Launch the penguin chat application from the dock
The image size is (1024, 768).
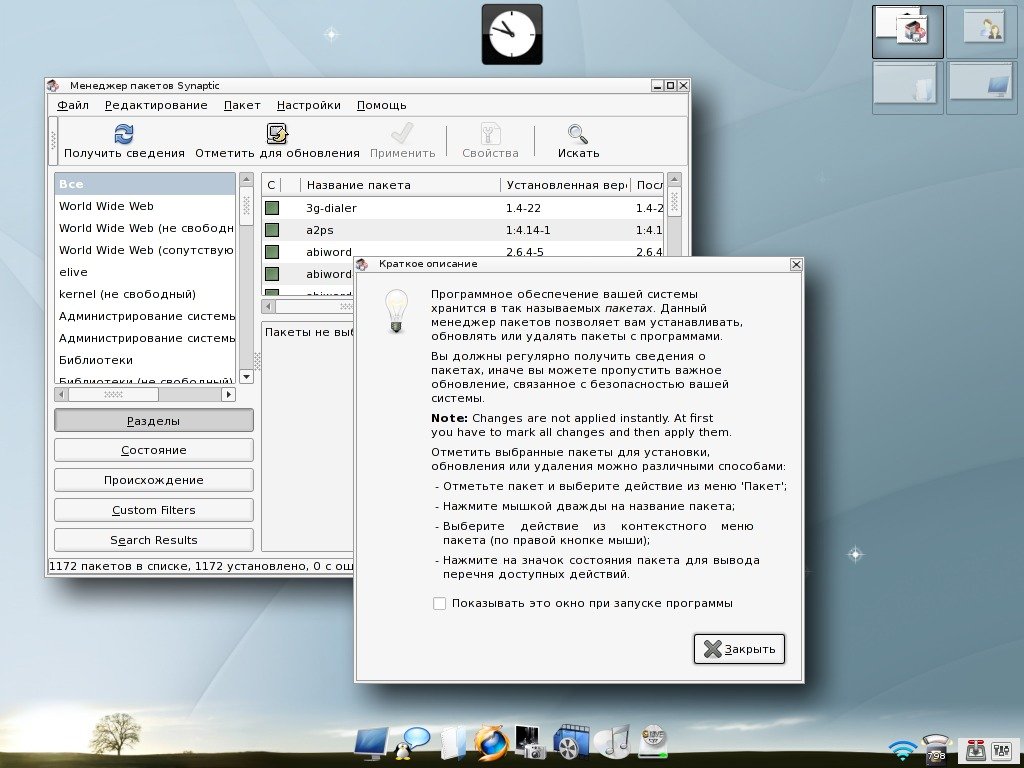pos(413,743)
